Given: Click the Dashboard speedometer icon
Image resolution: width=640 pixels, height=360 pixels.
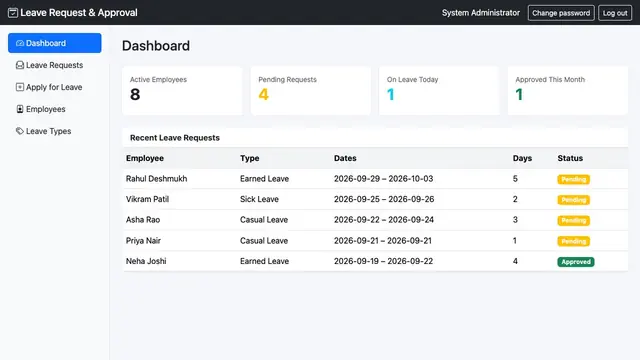Looking at the screenshot, I should [x=20, y=43].
